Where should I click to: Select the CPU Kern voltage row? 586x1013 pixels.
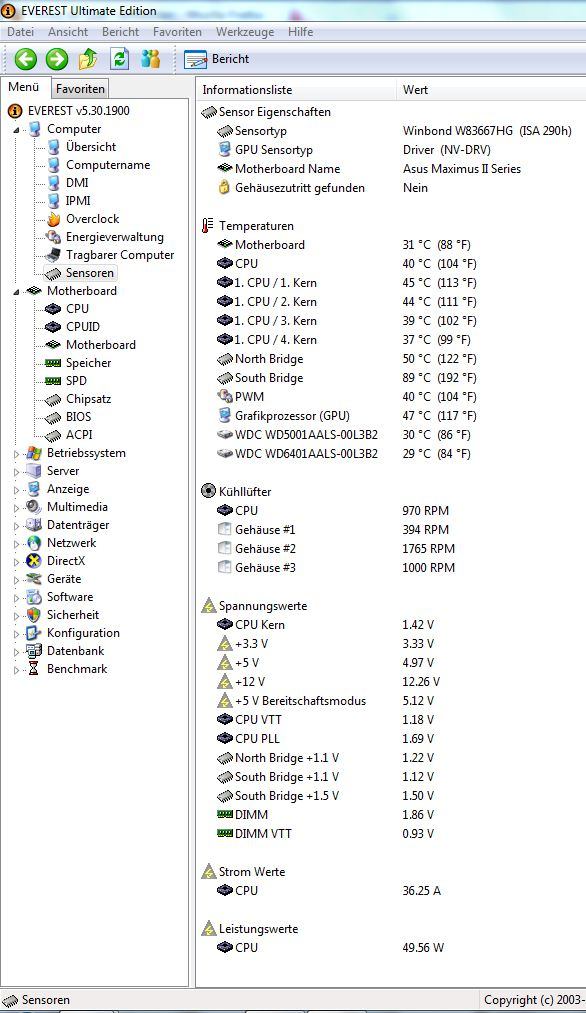(x=391, y=625)
